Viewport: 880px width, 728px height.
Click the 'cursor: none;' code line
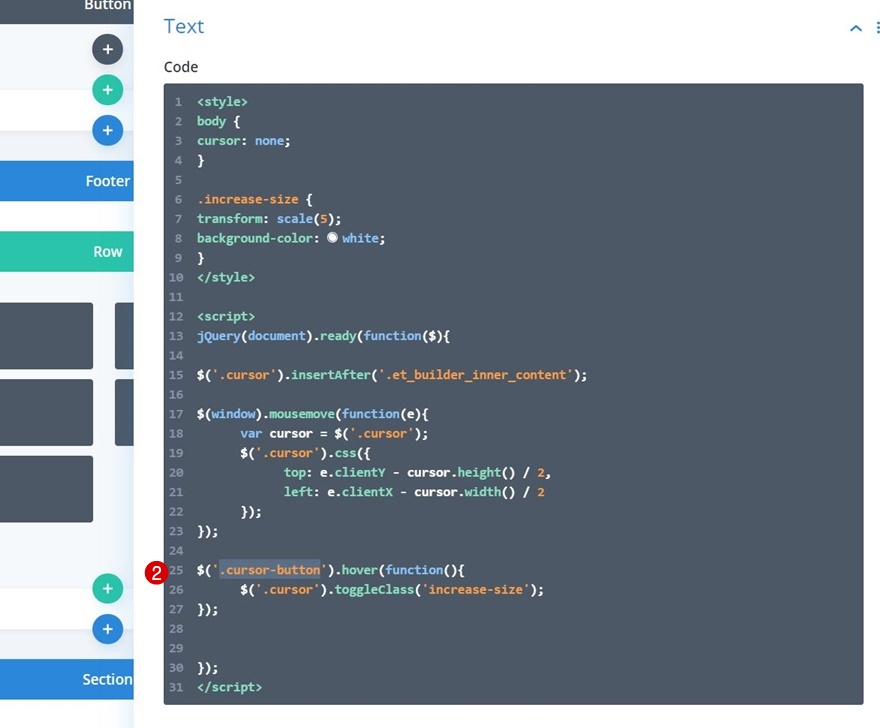coord(243,141)
